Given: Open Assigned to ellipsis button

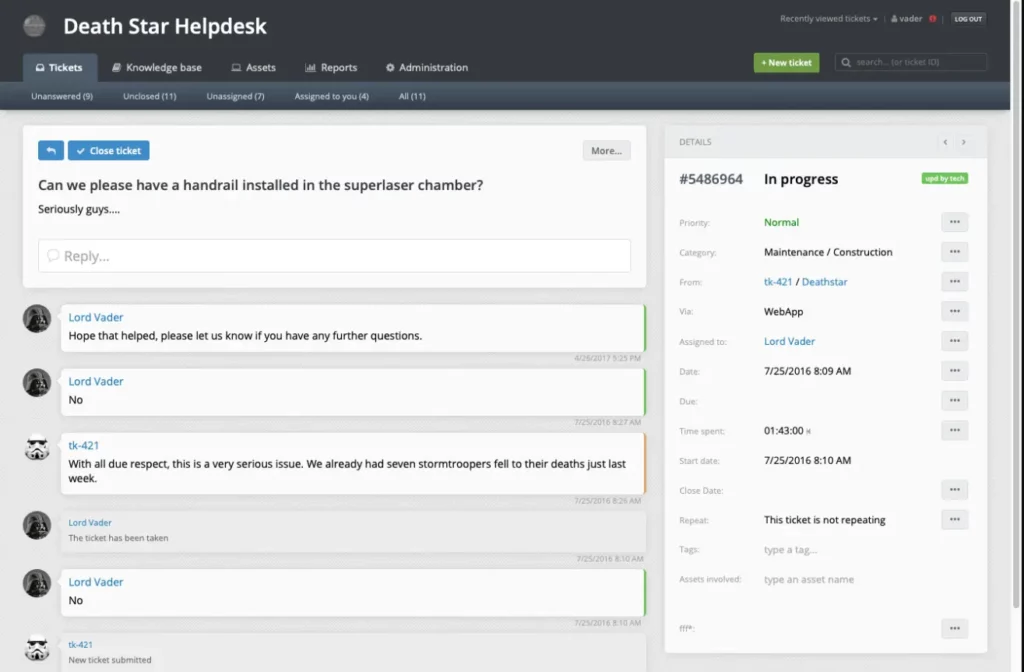Looking at the screenshot, I should coord(955,341).
